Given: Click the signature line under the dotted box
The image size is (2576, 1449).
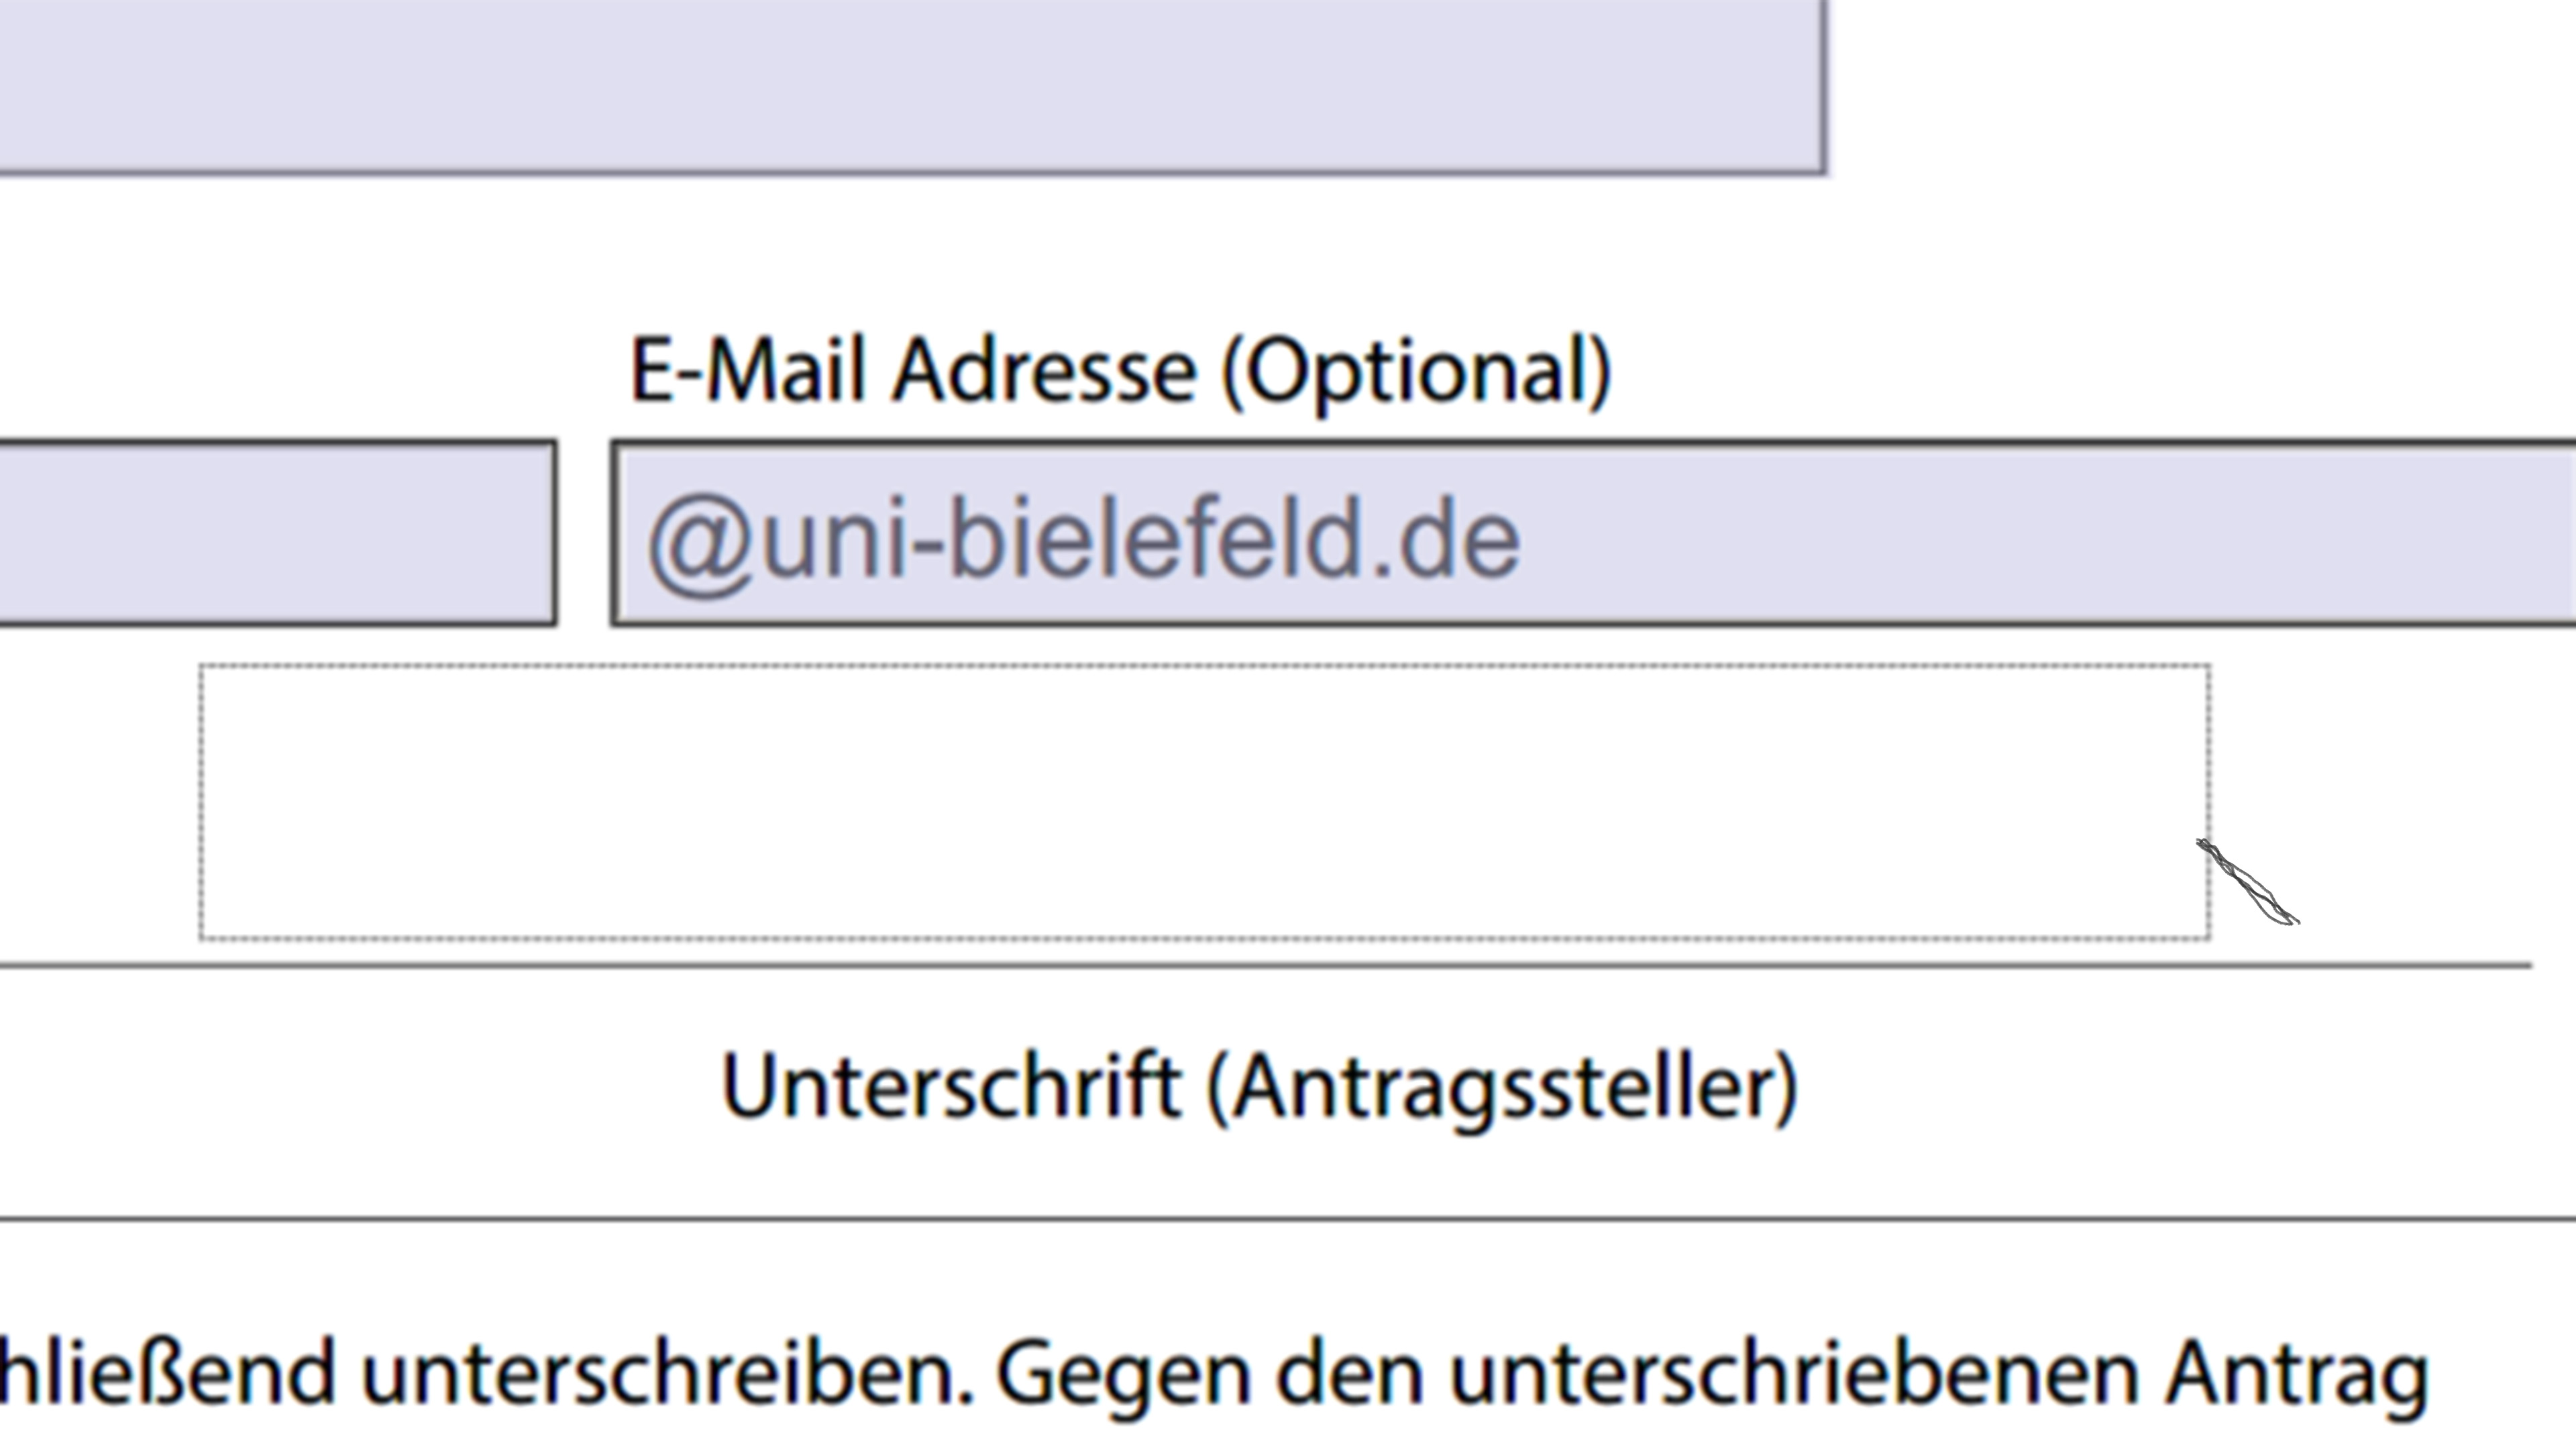Looking at the screenshot, I should (1265, 966).
